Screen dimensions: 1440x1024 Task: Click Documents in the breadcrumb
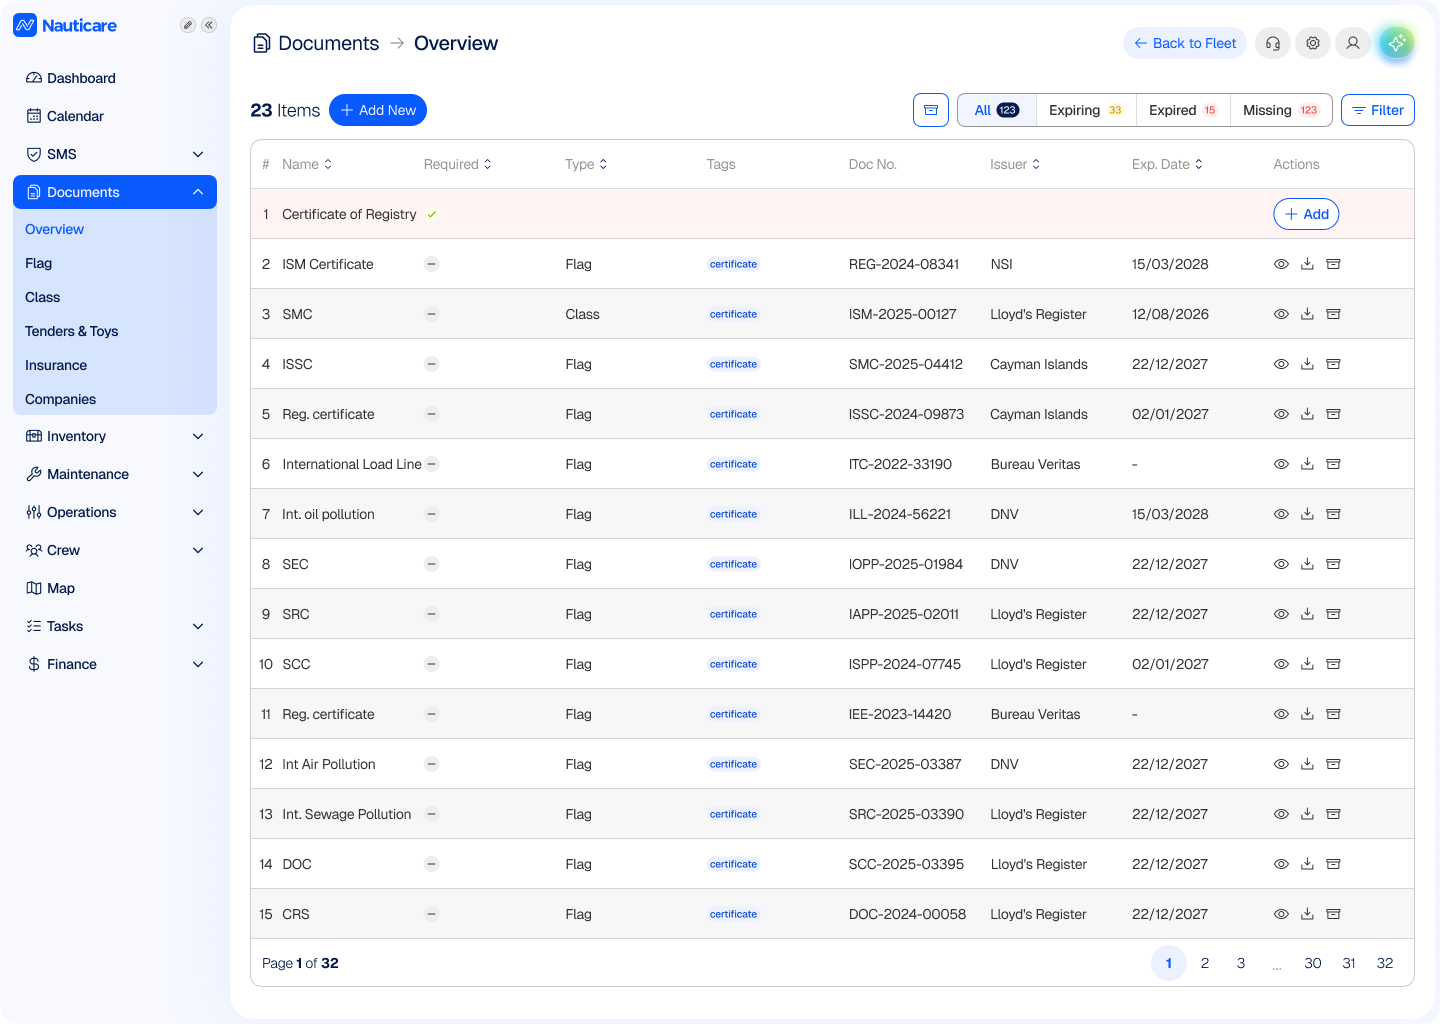click(x=328, y=43)
